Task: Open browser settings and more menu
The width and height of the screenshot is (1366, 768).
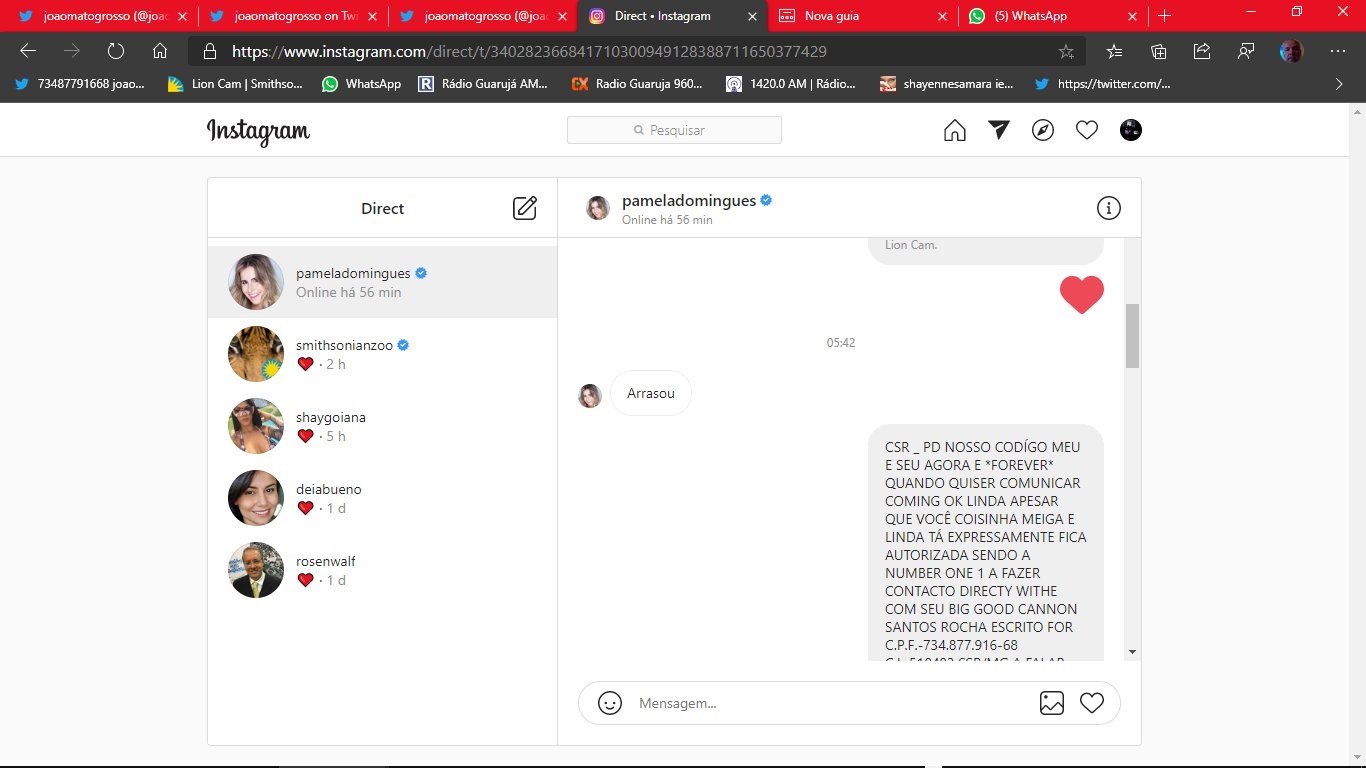Action: pyautogui.click(x=1338, y=51)
